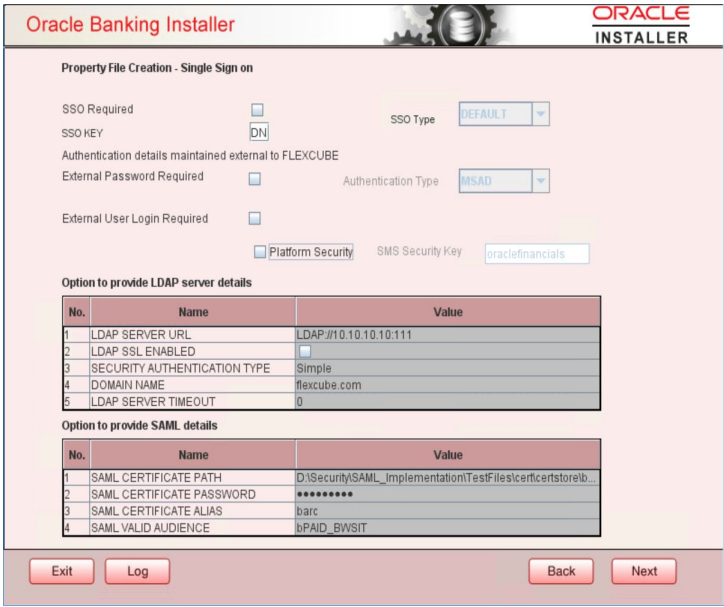The width and height of the screenshot is (724, 607).
Task: Click the SSO KEY field containing DN
Action: 259,133
